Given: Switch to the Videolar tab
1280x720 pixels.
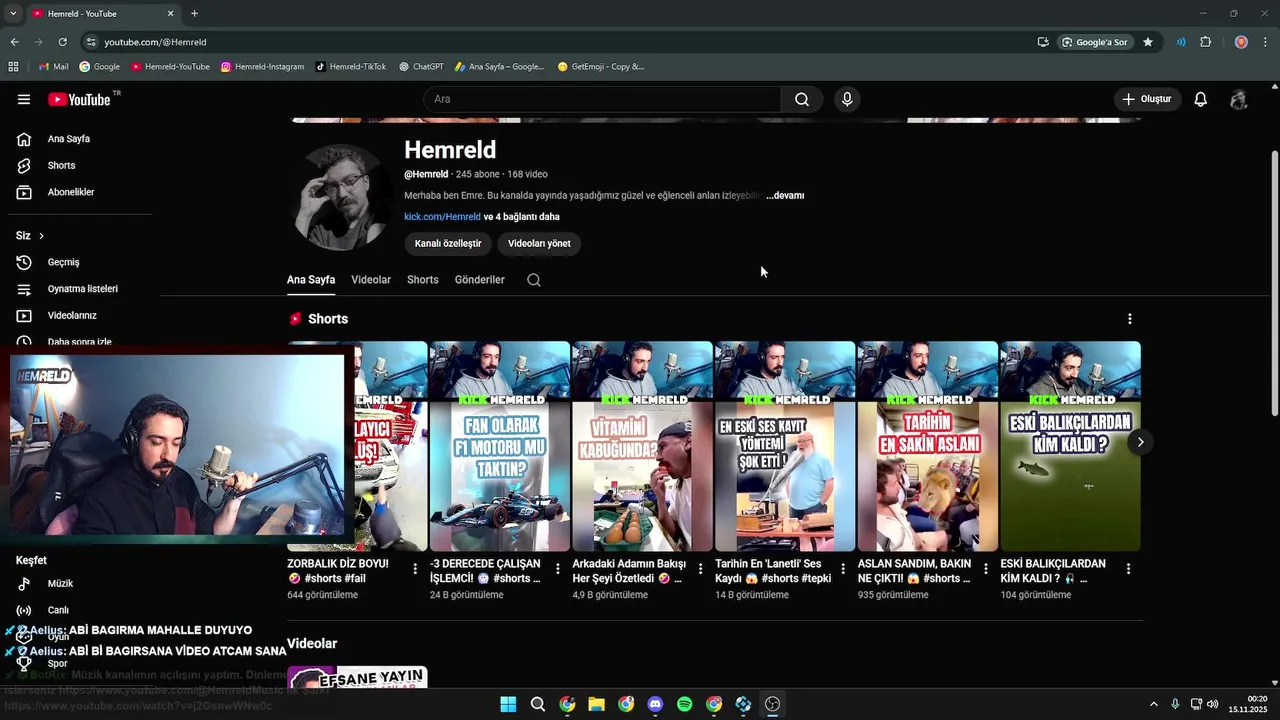Looking at the screenshot, I should pos(371,280).
